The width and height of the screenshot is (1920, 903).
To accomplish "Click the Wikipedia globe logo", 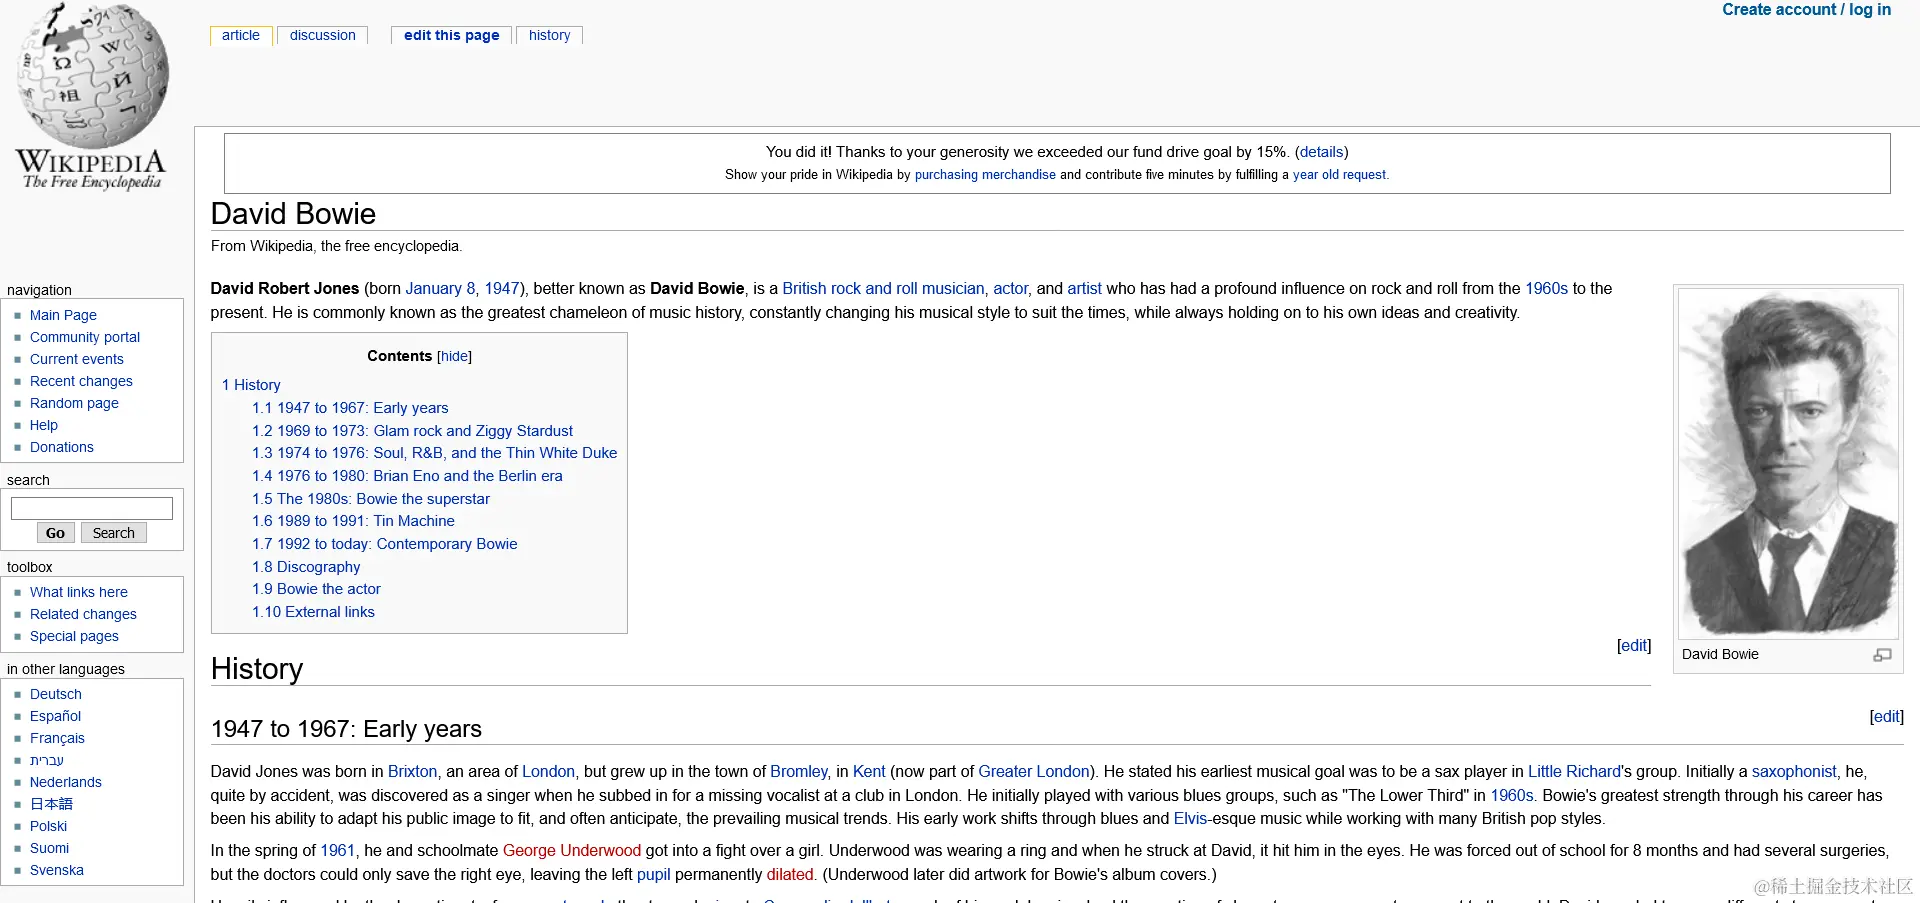I will tap(92, 97).
